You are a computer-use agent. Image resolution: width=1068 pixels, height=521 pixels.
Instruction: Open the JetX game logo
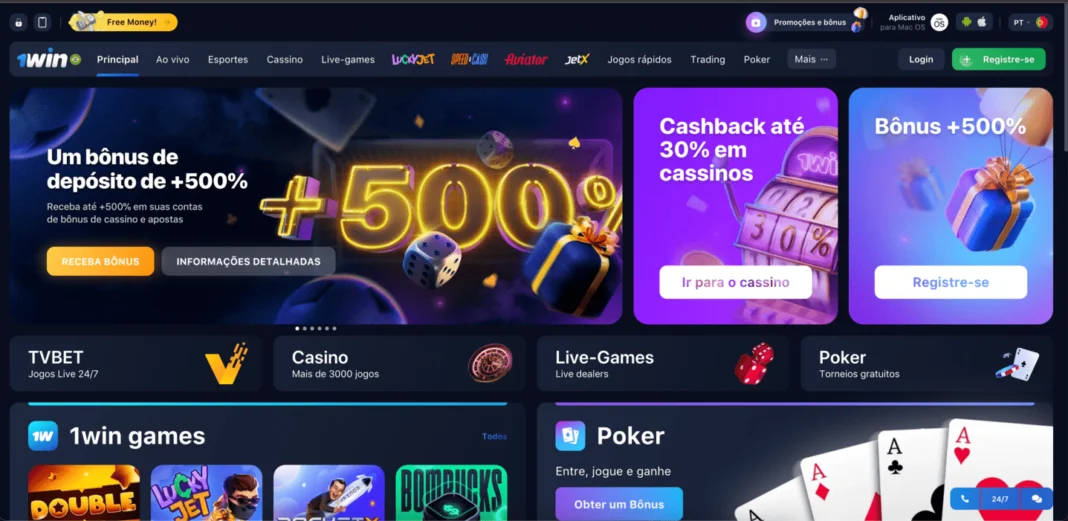click(x=576, y=59)
